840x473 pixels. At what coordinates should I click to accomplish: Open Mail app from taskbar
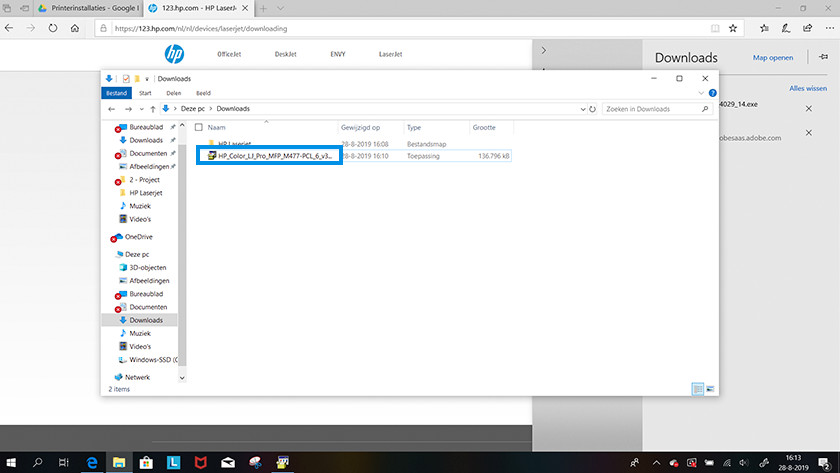[x=228, y=462]
